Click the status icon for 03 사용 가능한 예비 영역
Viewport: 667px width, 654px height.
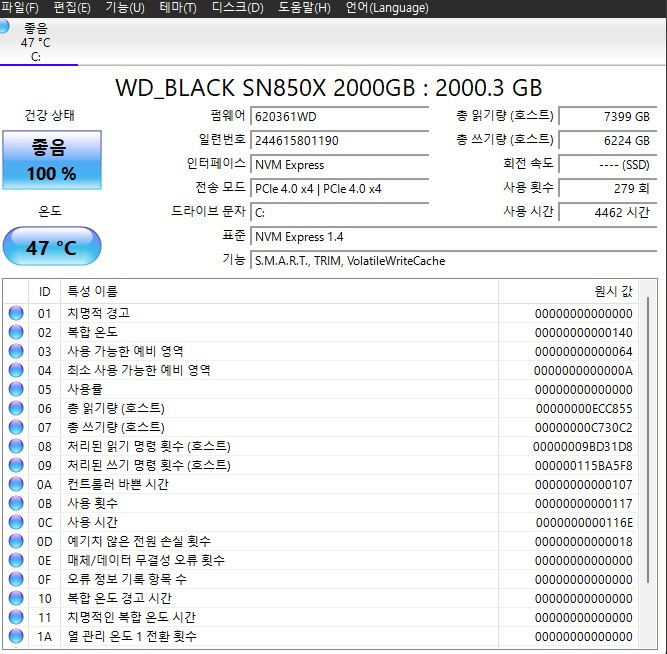coord(16,351)
